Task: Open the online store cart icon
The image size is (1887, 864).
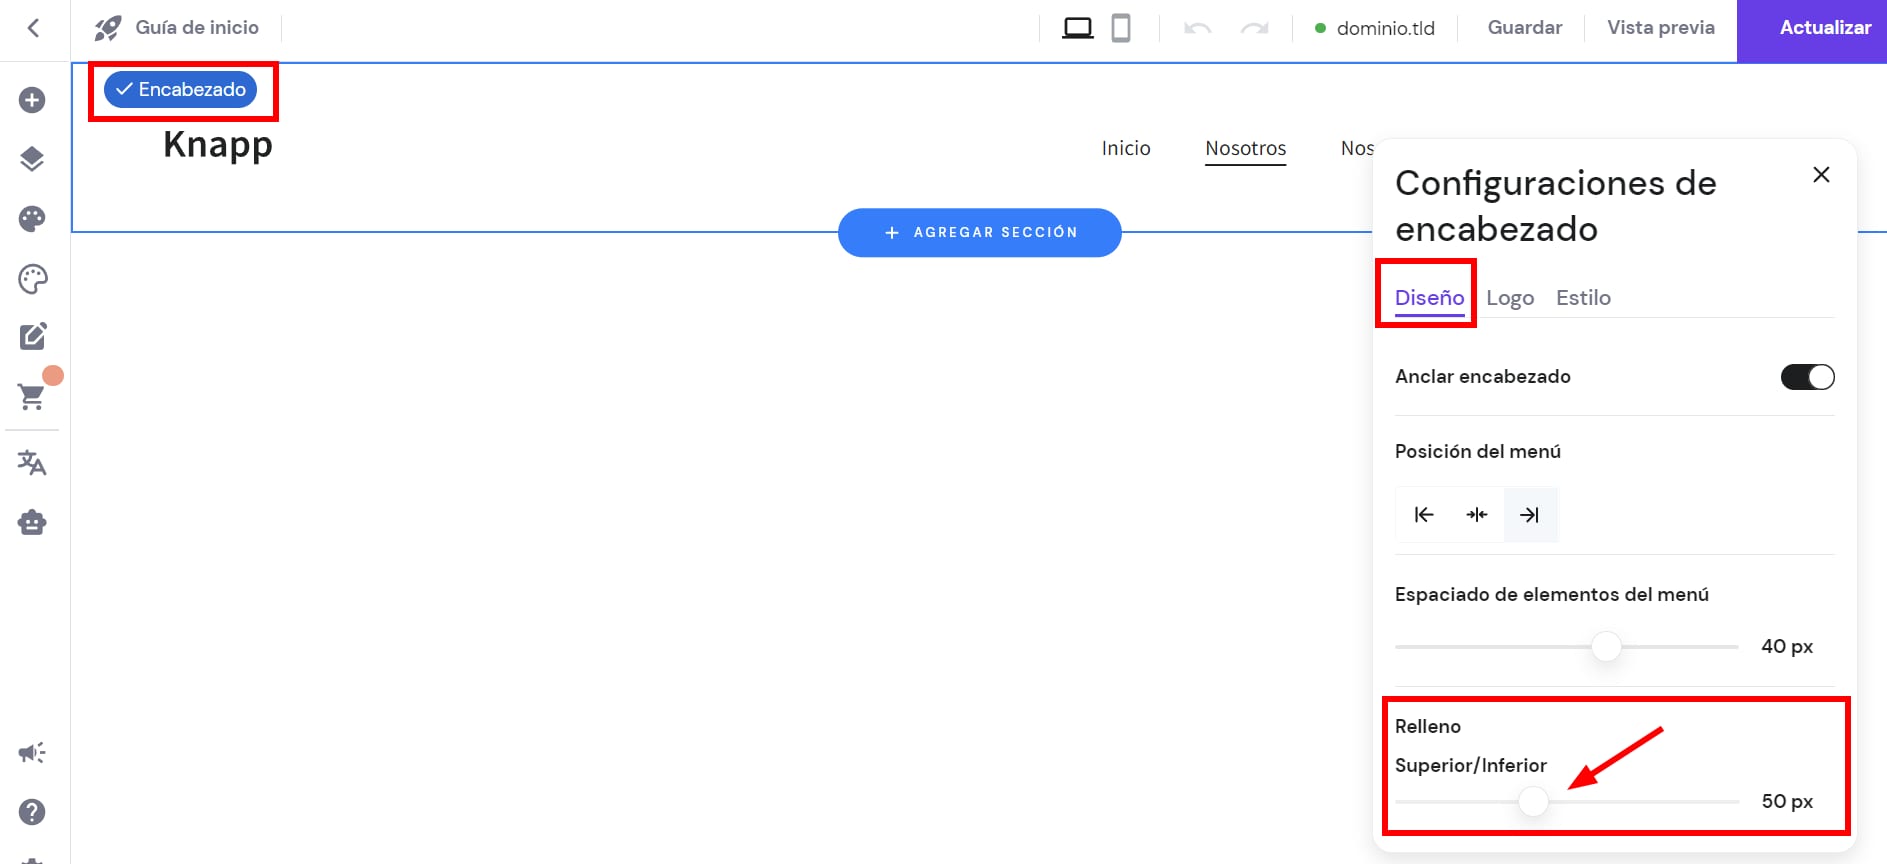Action: (32, 397)
